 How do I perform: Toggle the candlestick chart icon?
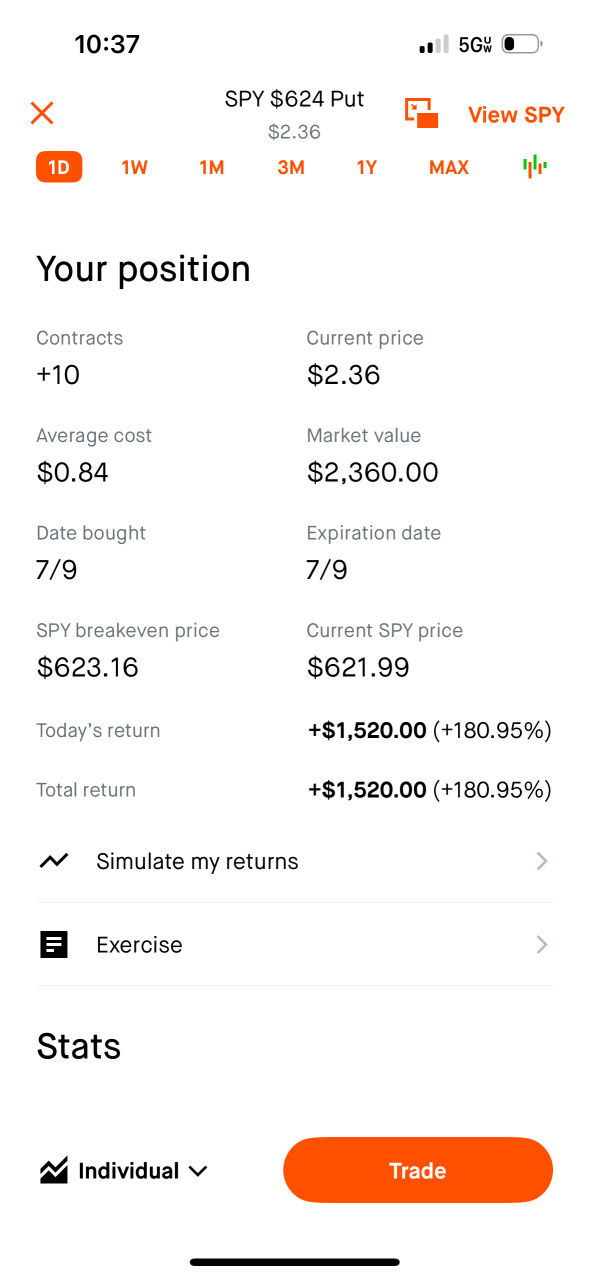click(535, 167)
